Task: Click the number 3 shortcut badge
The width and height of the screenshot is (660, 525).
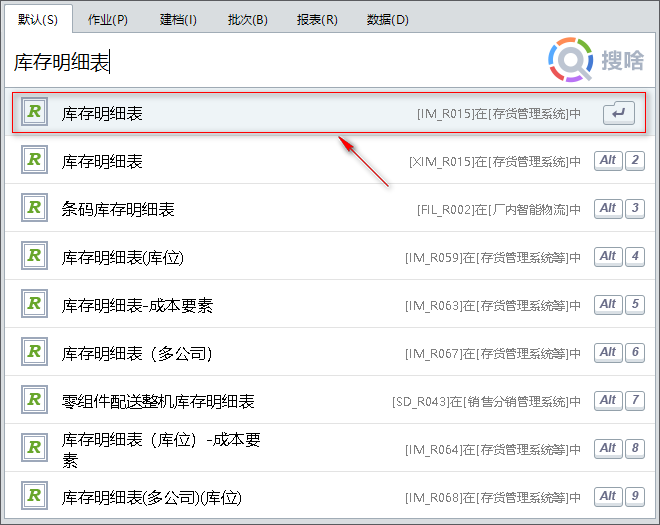Action: pyautogui.click(x=635, y=209)
